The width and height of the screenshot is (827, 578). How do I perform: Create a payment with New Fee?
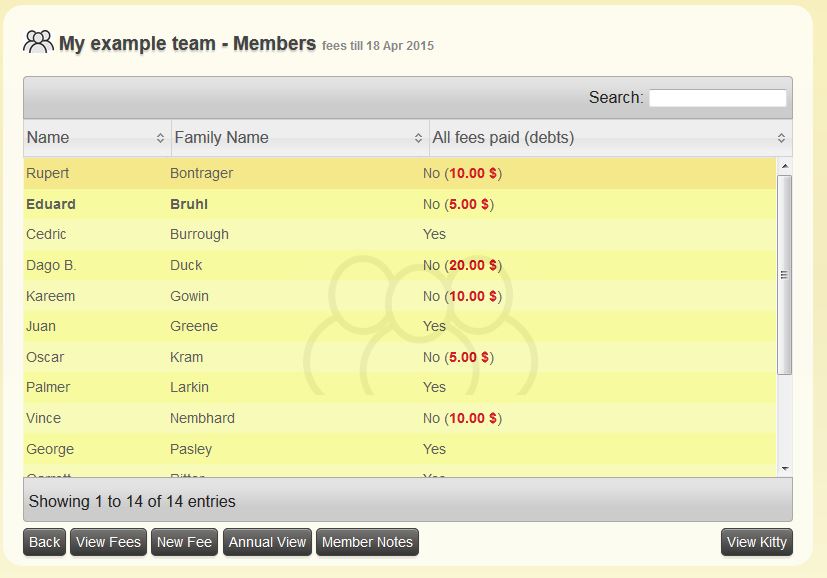click(x=184, y=542)
